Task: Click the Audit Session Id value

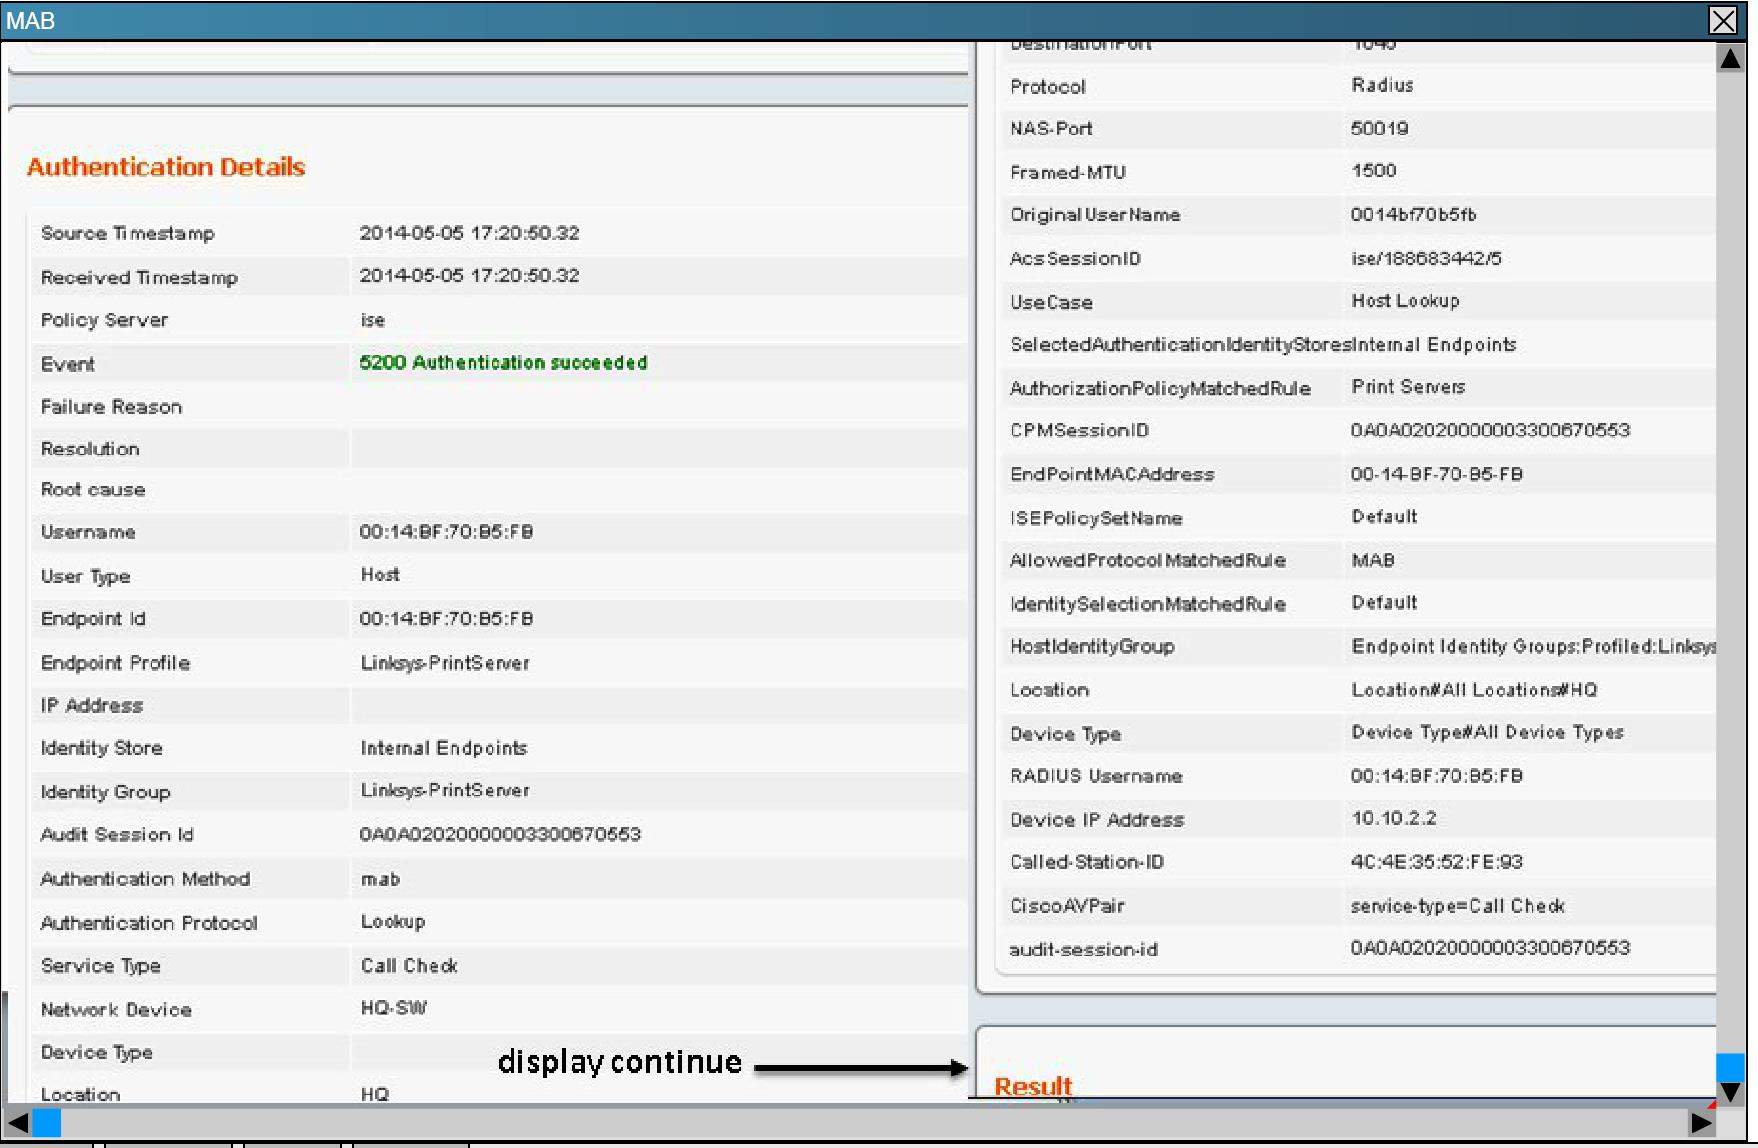Action: (x=500, y=835)
